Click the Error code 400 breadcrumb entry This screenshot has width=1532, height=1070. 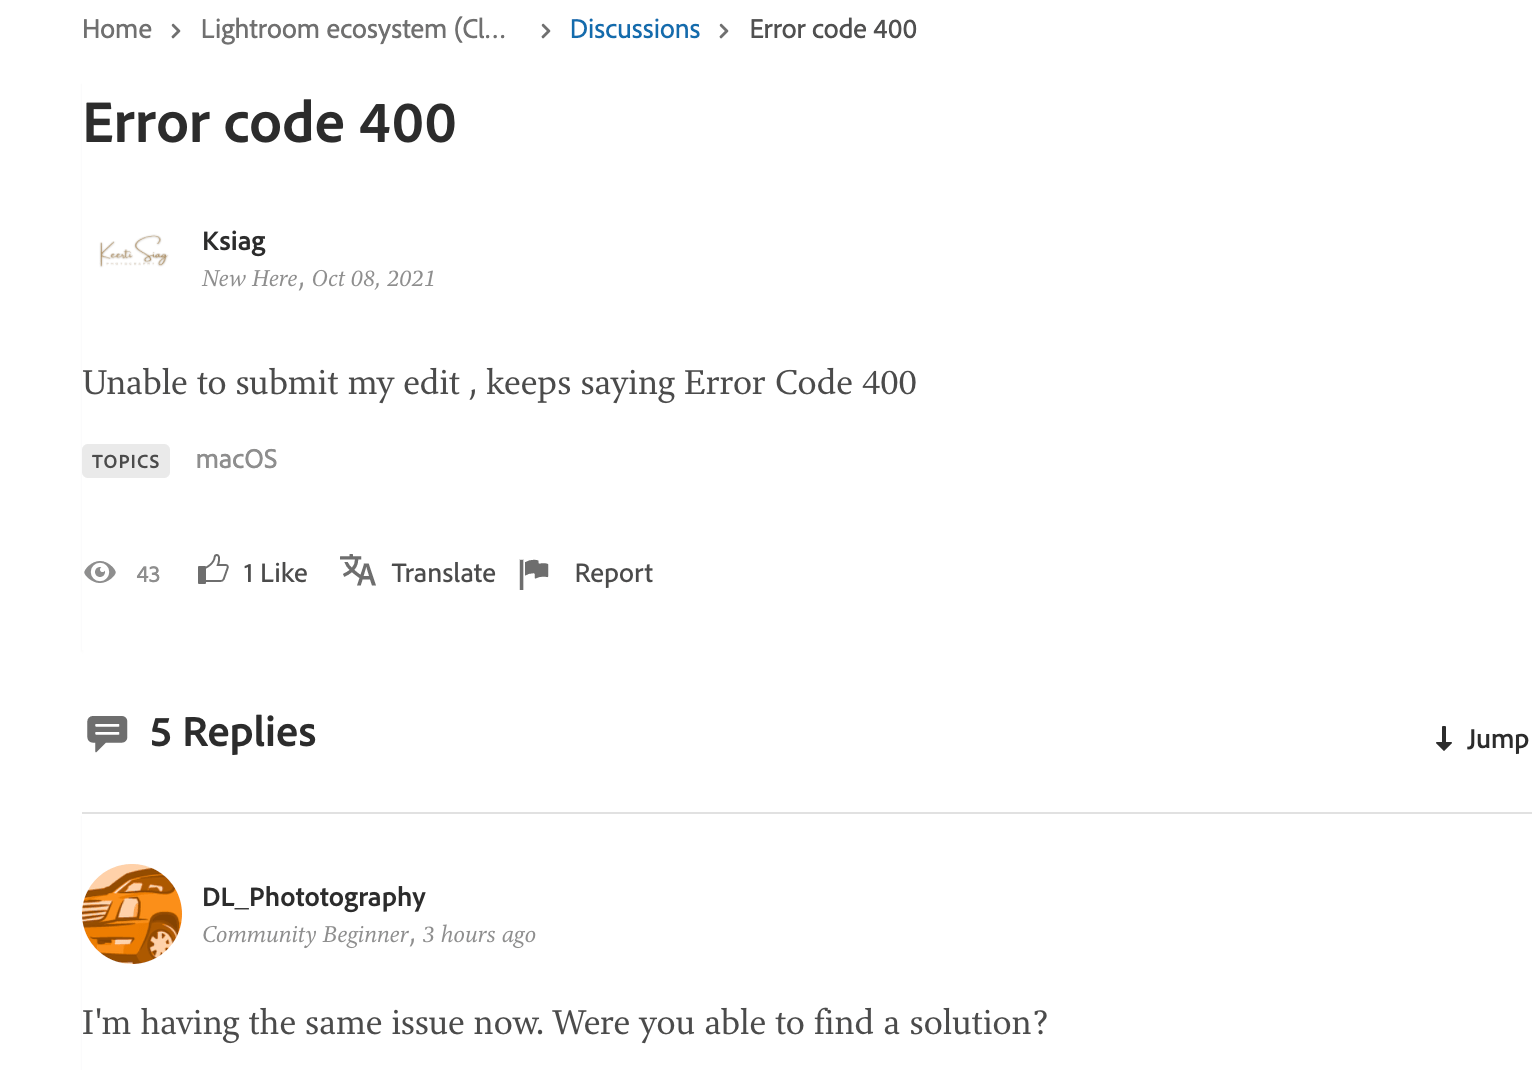point(833,29)
